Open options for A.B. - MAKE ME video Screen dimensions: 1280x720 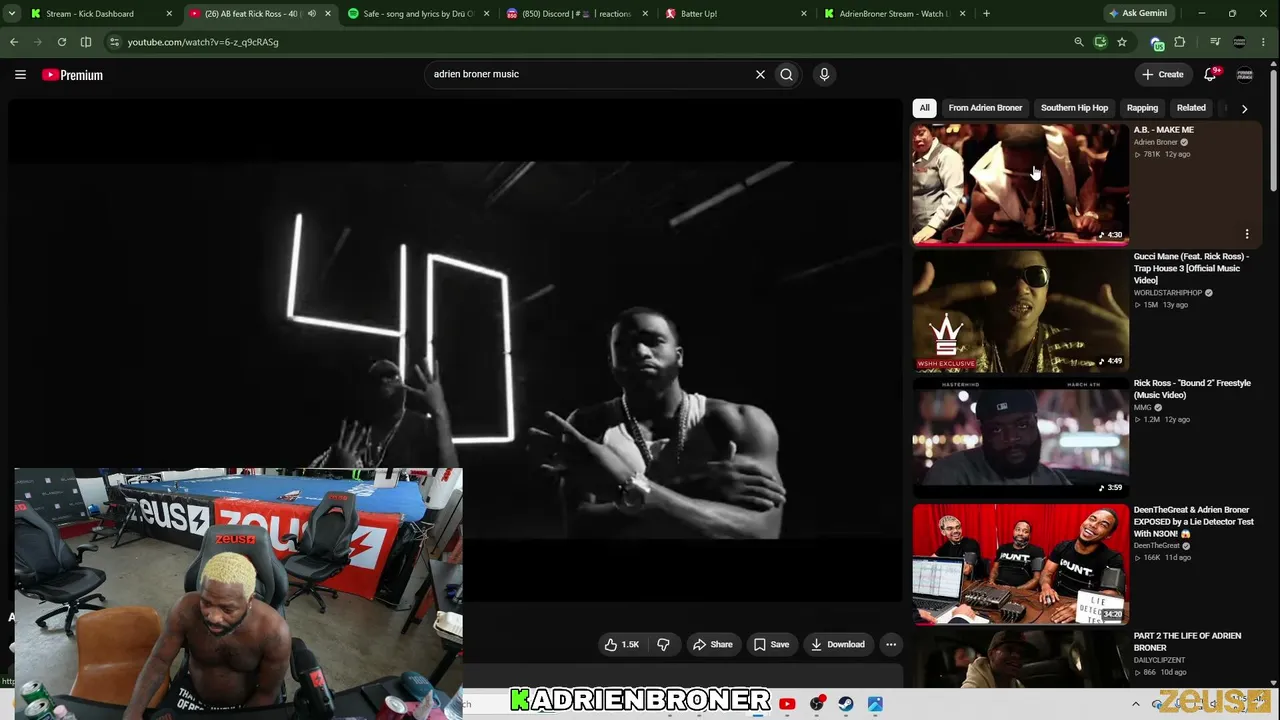point(1247,234)
